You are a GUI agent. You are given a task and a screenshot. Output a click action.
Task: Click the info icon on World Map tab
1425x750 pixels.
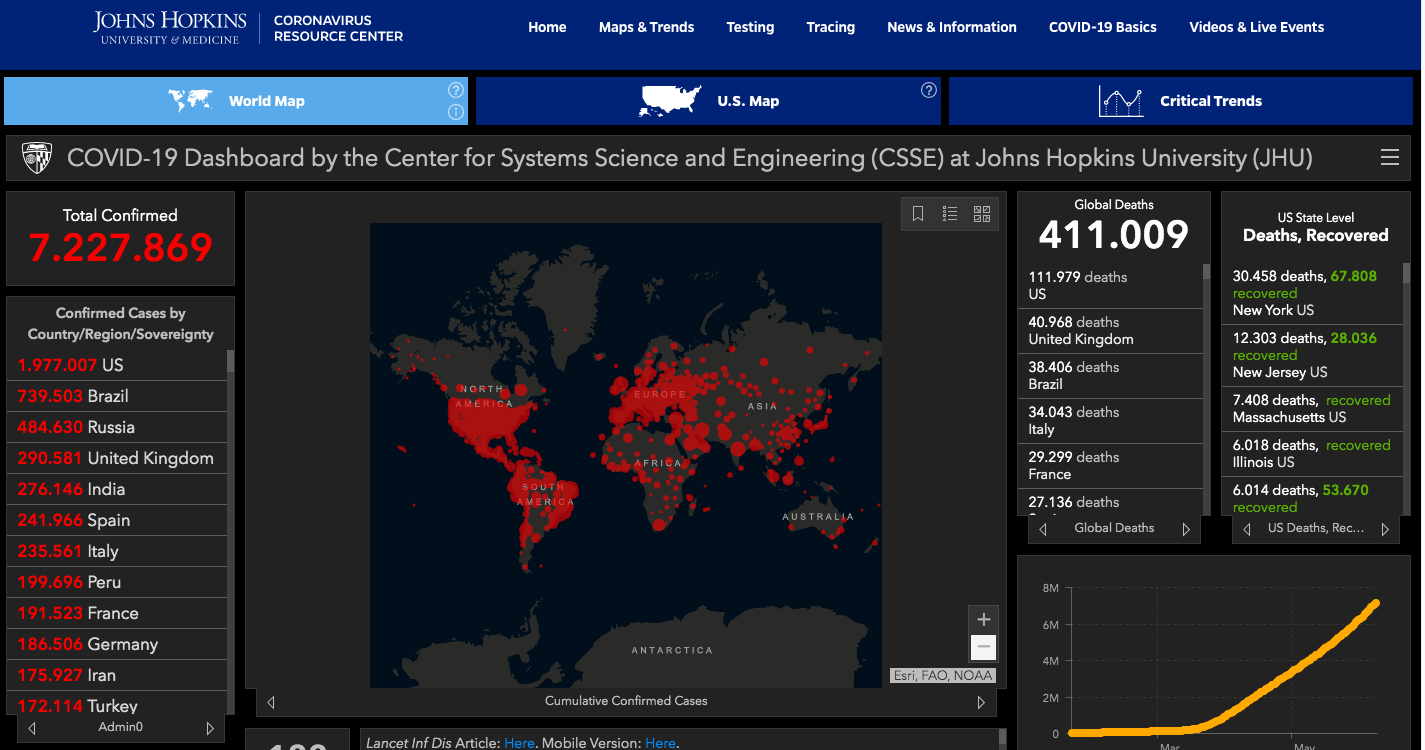(456, 112)
